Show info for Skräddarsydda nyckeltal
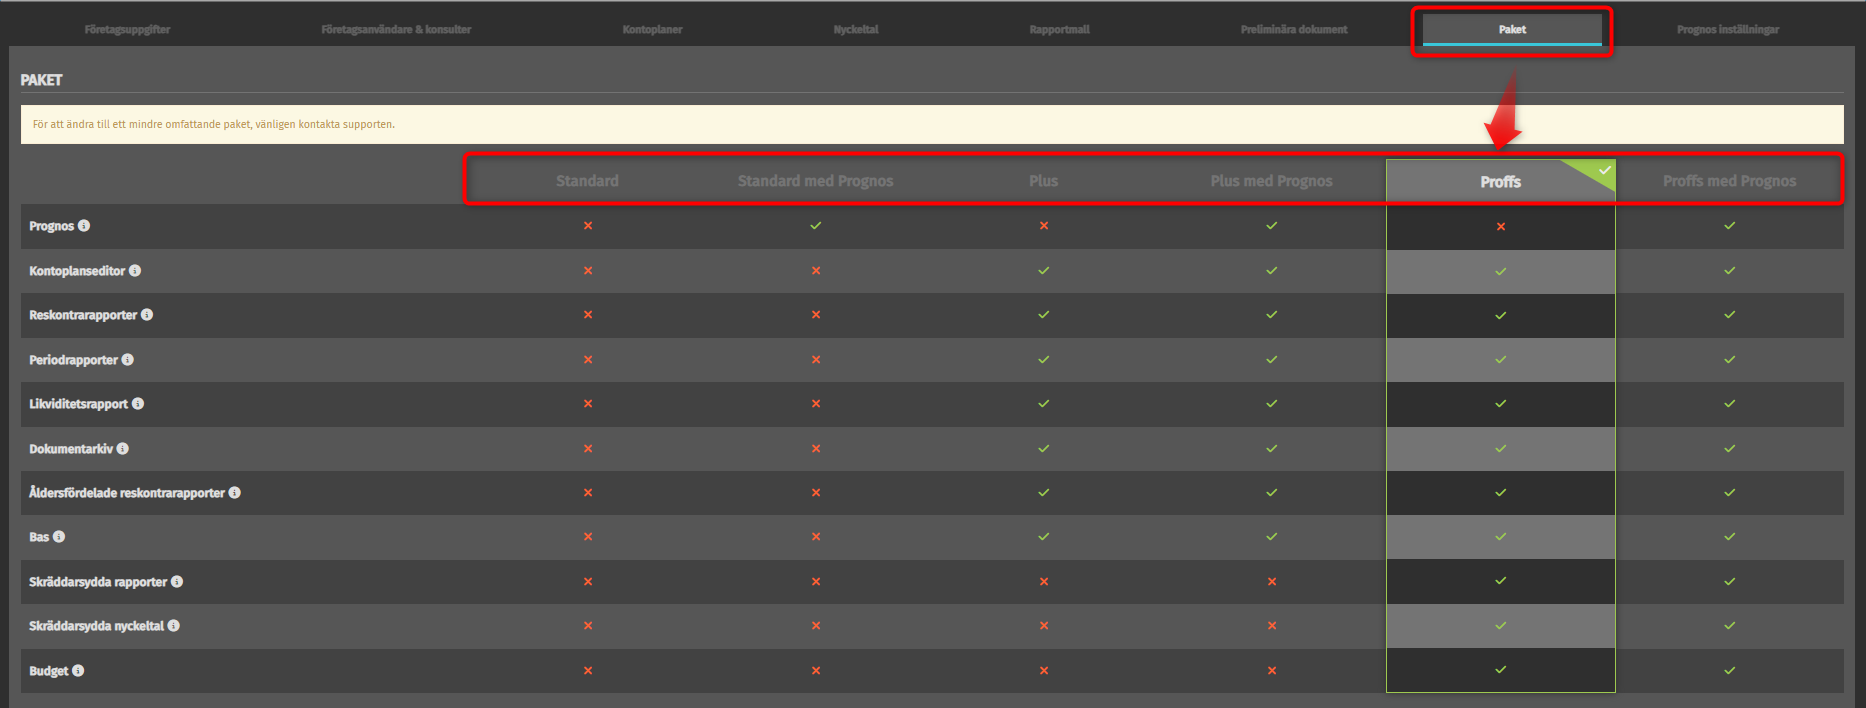1866x708 pixels. (x=174, y=626)
